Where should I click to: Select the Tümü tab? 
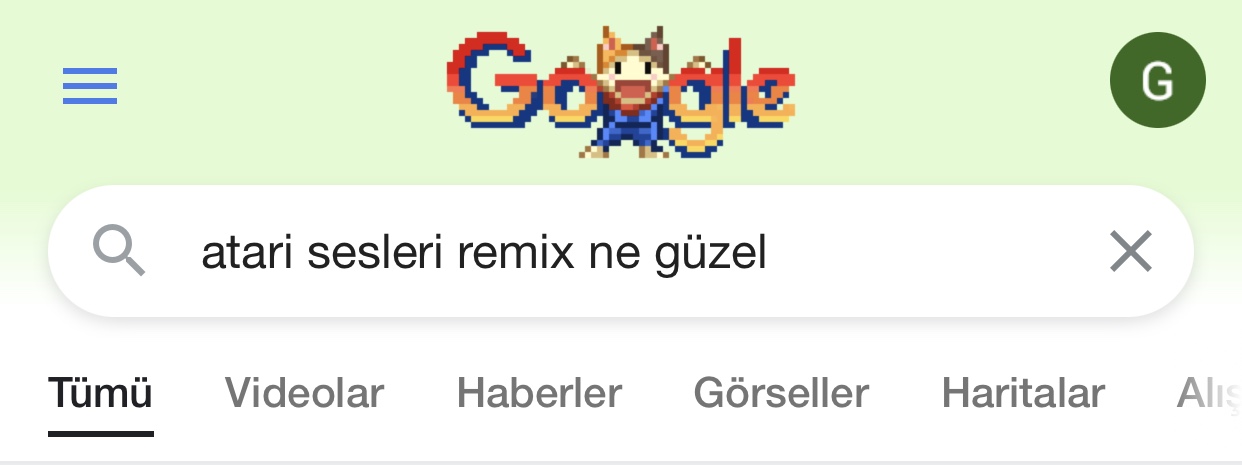[100, 393]
